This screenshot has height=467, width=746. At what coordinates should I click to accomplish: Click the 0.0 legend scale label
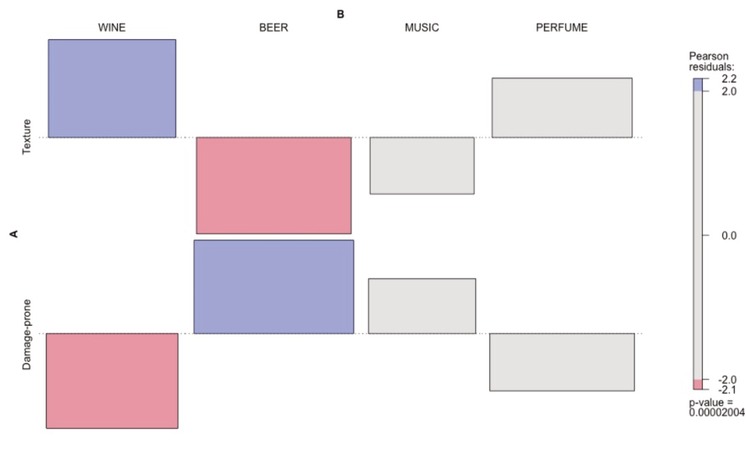pyautogui.click(x=726, y=236)
